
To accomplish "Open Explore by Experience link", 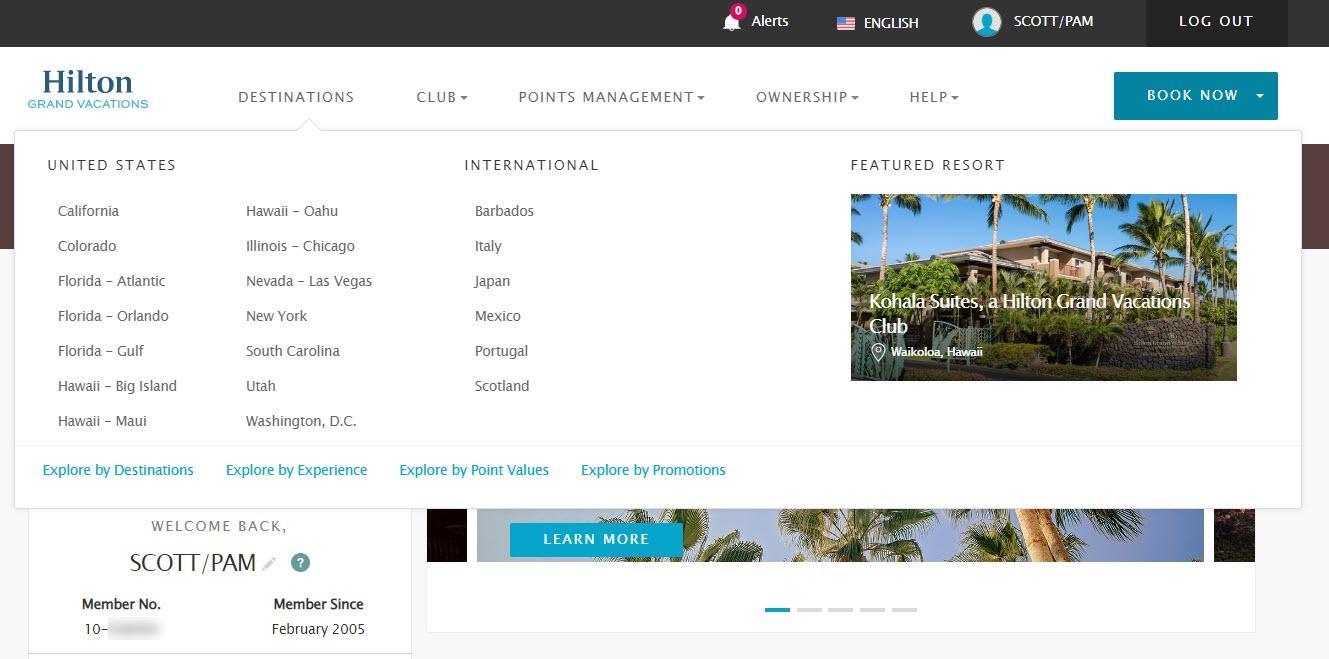I will [296, 470].
